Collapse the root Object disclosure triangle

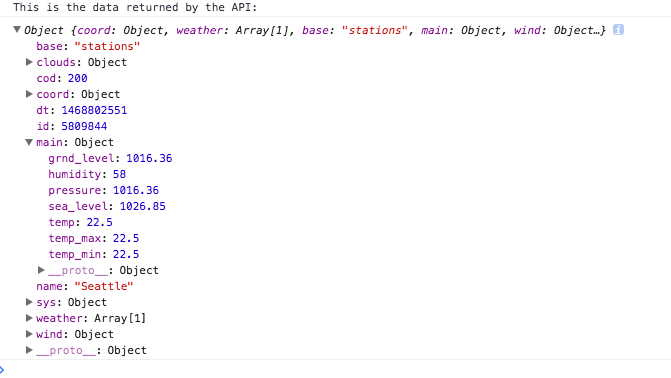[x=17, y=30]
